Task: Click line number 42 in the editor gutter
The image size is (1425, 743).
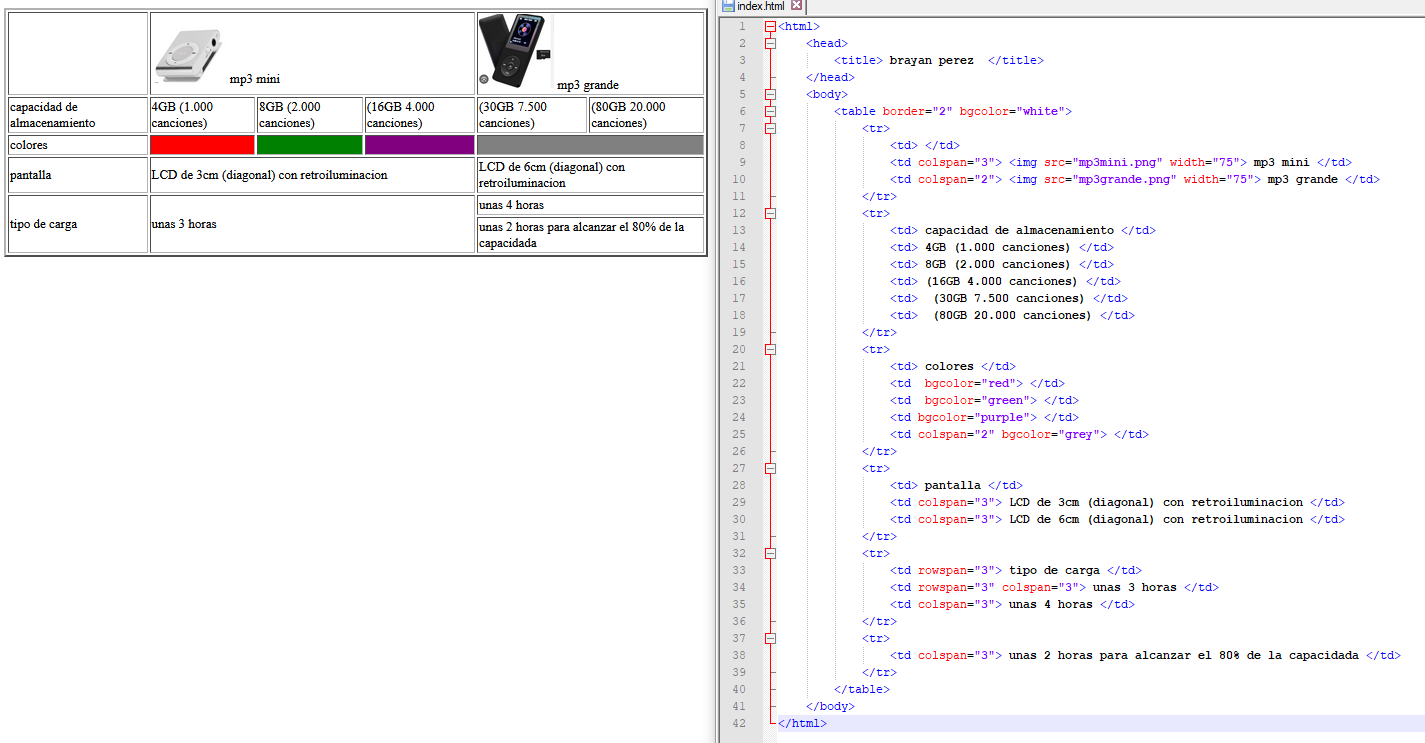Action: coord(738,723)
